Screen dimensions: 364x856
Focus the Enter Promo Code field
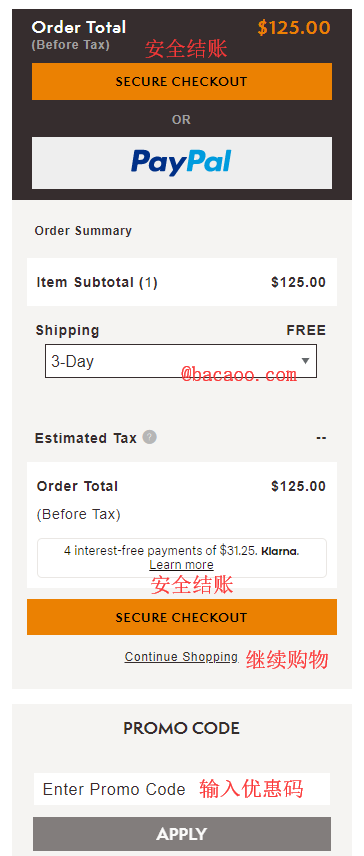pyautogui.click(x=182, y=789)
